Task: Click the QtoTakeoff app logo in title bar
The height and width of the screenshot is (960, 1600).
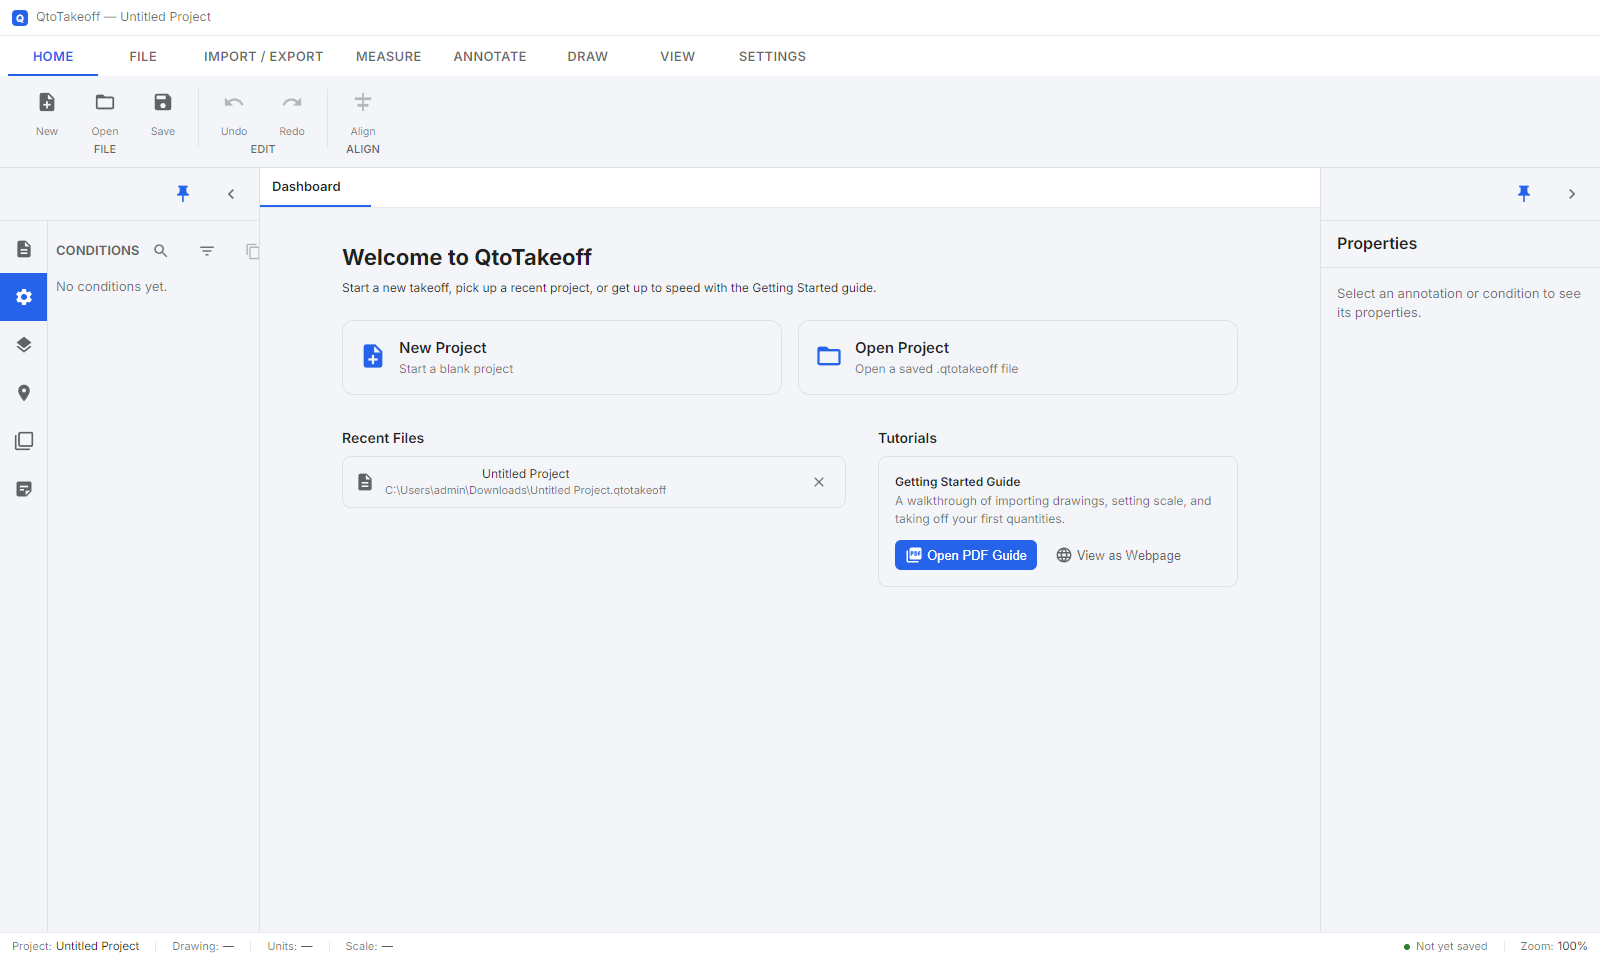Action: click(20, 18)
